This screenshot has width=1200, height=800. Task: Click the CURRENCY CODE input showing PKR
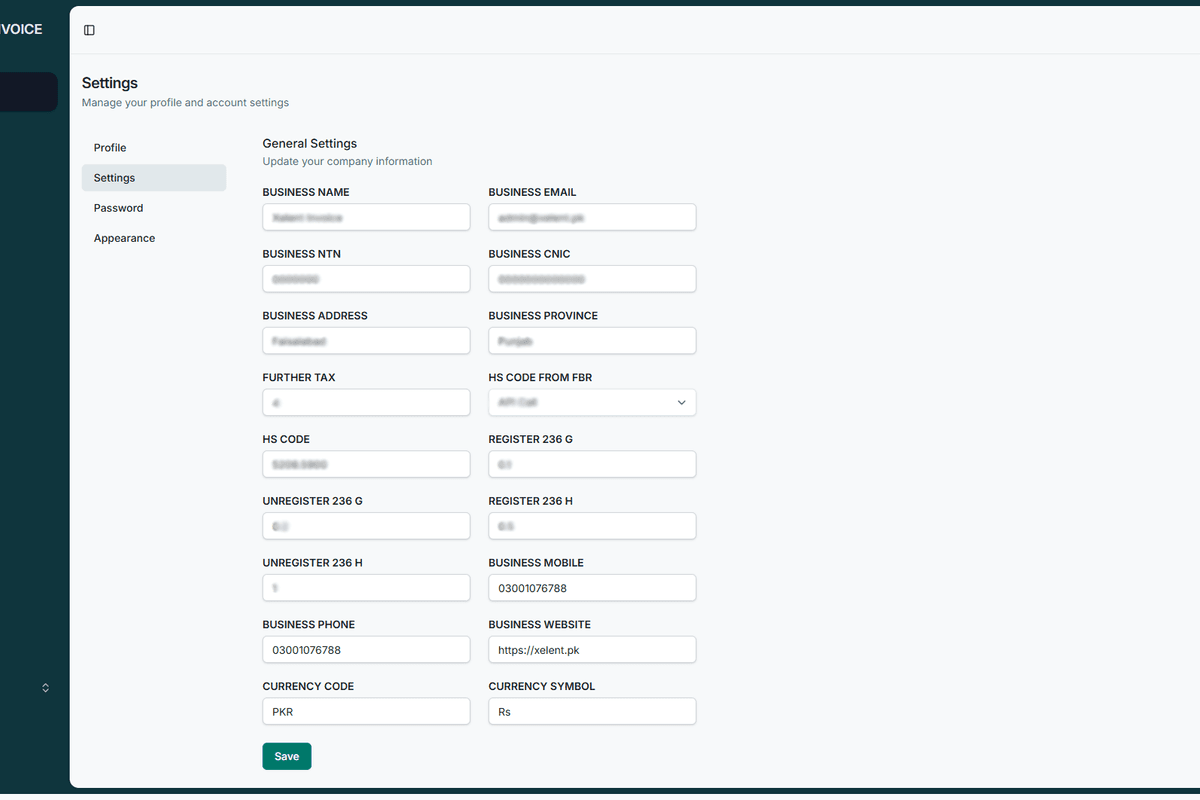click(366, 711)
